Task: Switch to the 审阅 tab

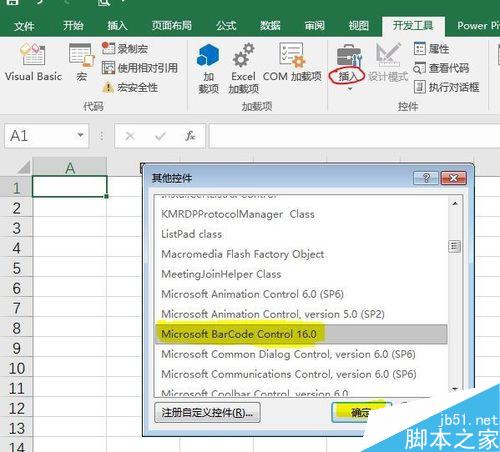Action: click(314, 26)
